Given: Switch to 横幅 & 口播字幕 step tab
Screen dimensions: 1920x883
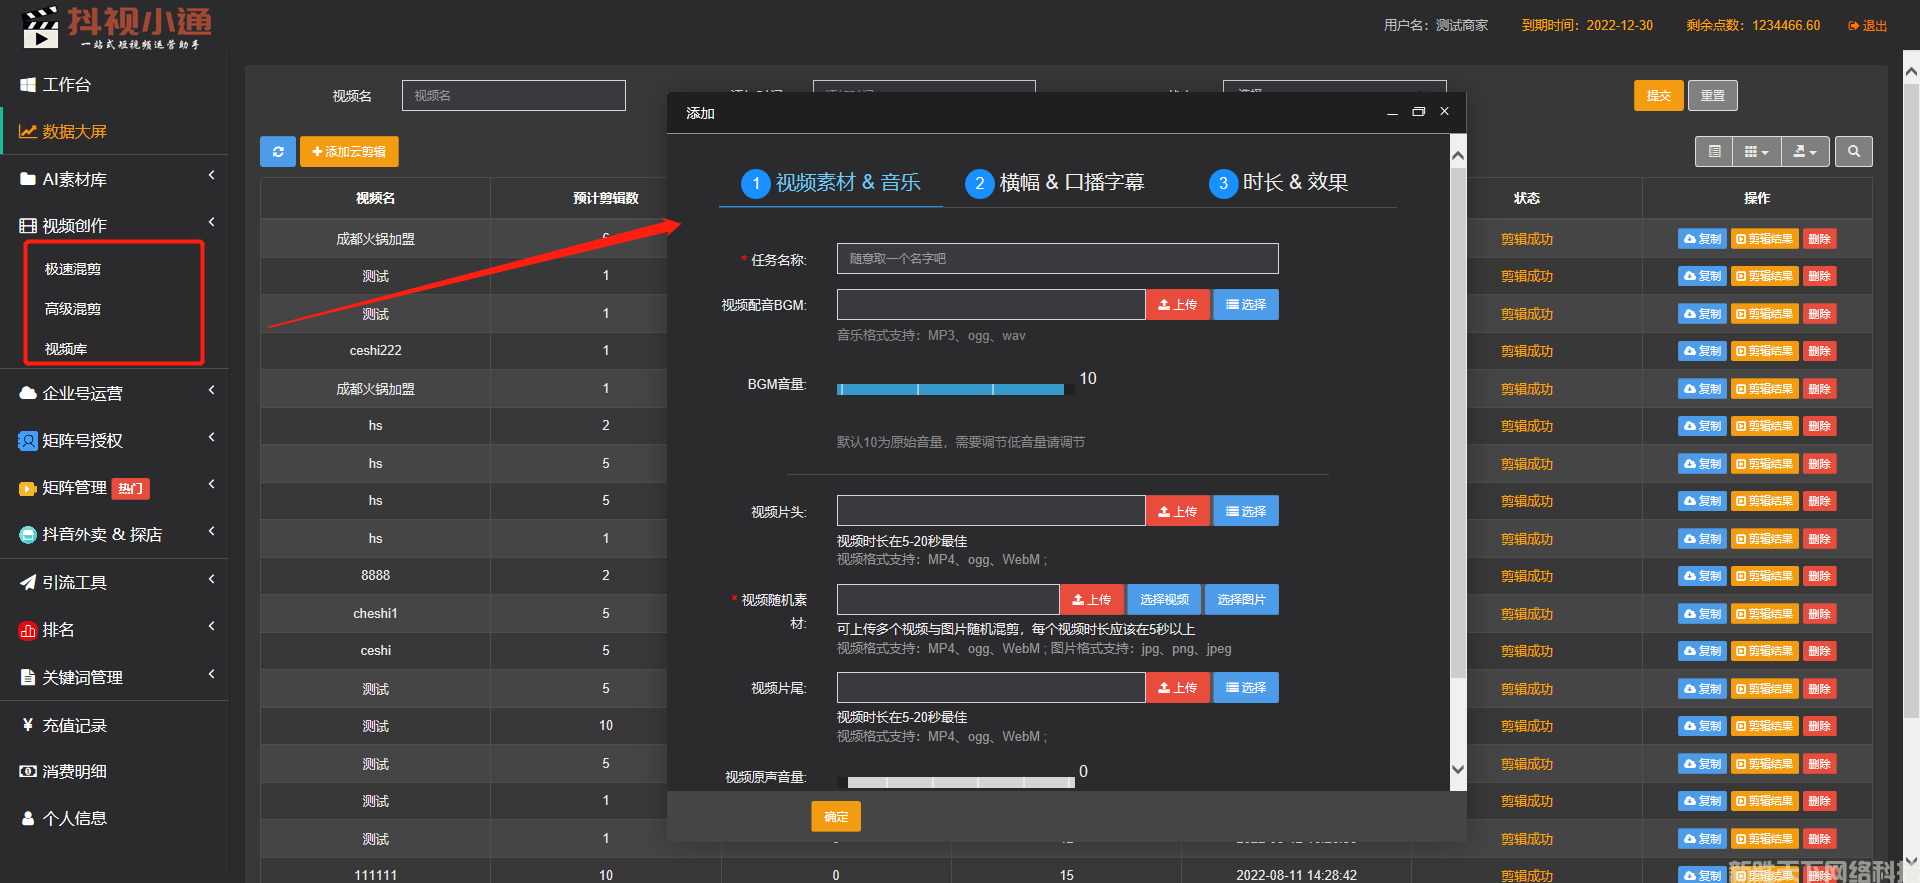Looking at the screenshot, I should pos(1054,183).
